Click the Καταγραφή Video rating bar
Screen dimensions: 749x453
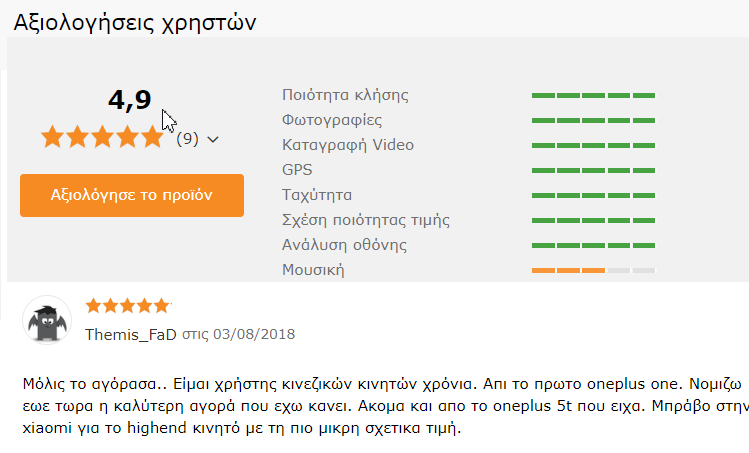point(593,145)
